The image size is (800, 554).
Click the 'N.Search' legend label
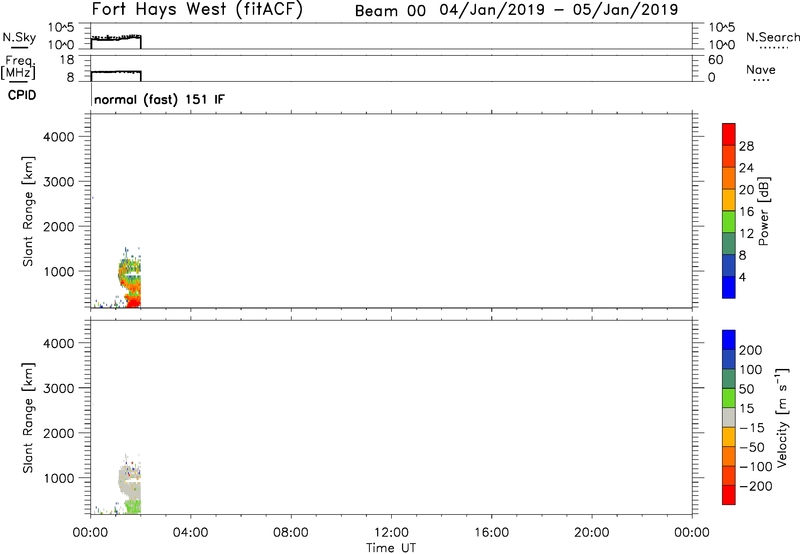pos(772,37)
